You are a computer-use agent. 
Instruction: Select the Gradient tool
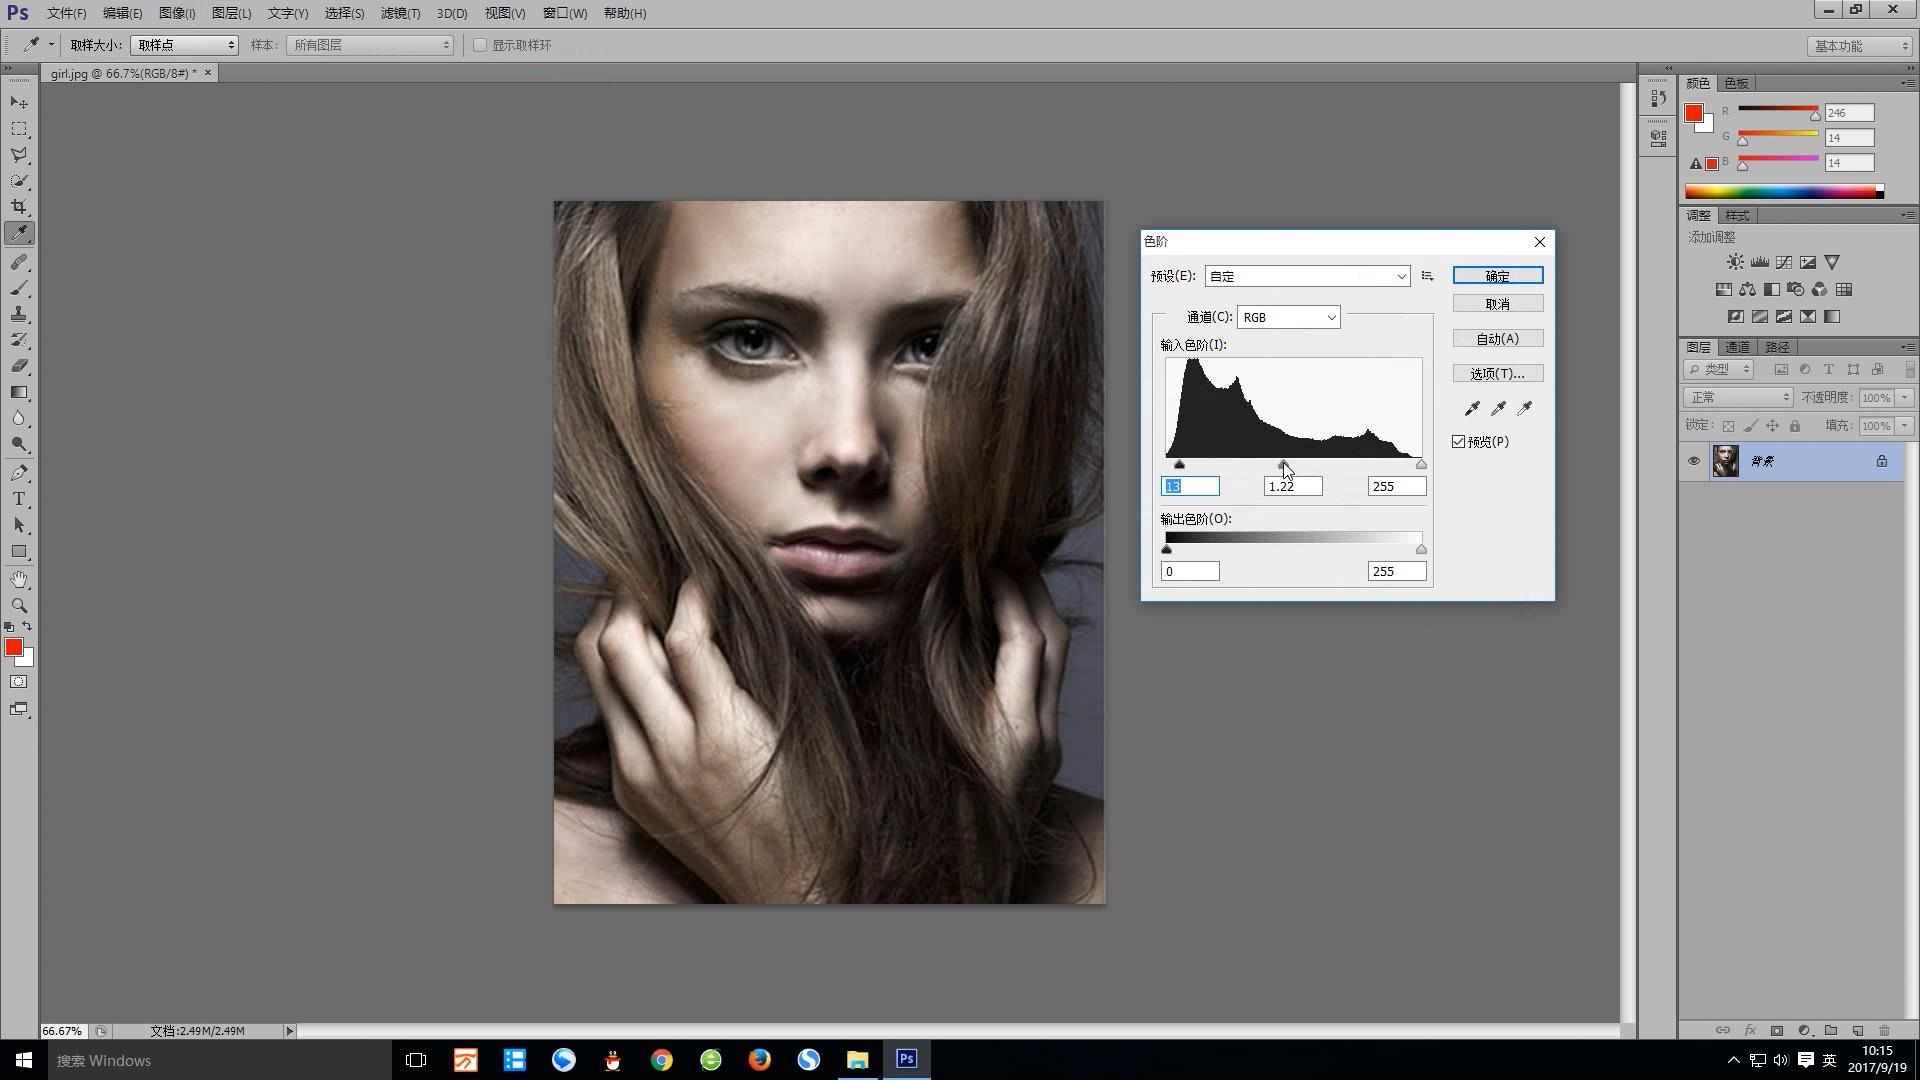point(19,392)
